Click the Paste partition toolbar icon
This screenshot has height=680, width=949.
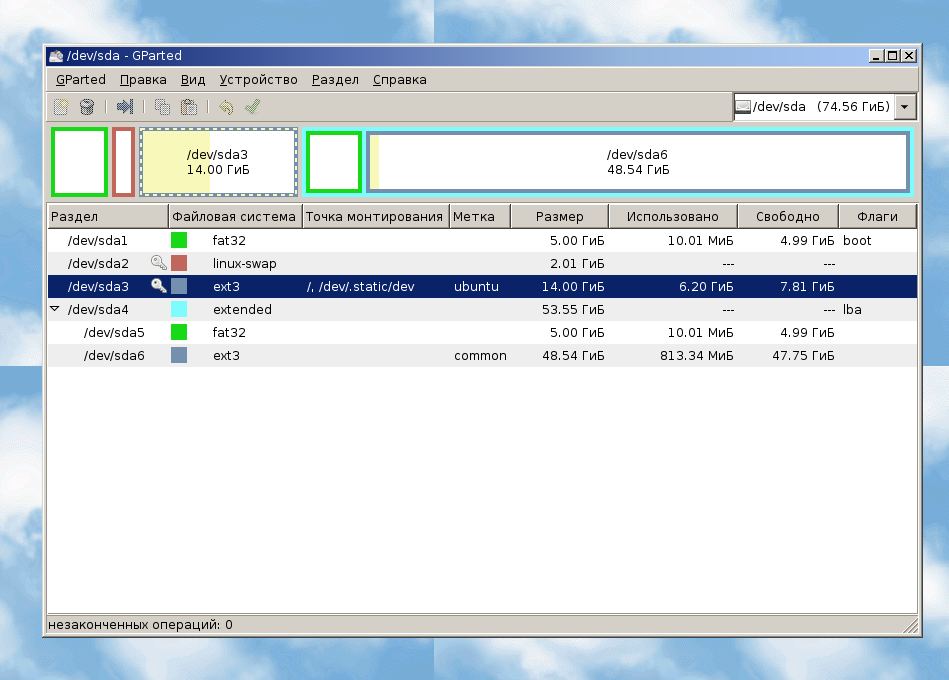[189, 107]
